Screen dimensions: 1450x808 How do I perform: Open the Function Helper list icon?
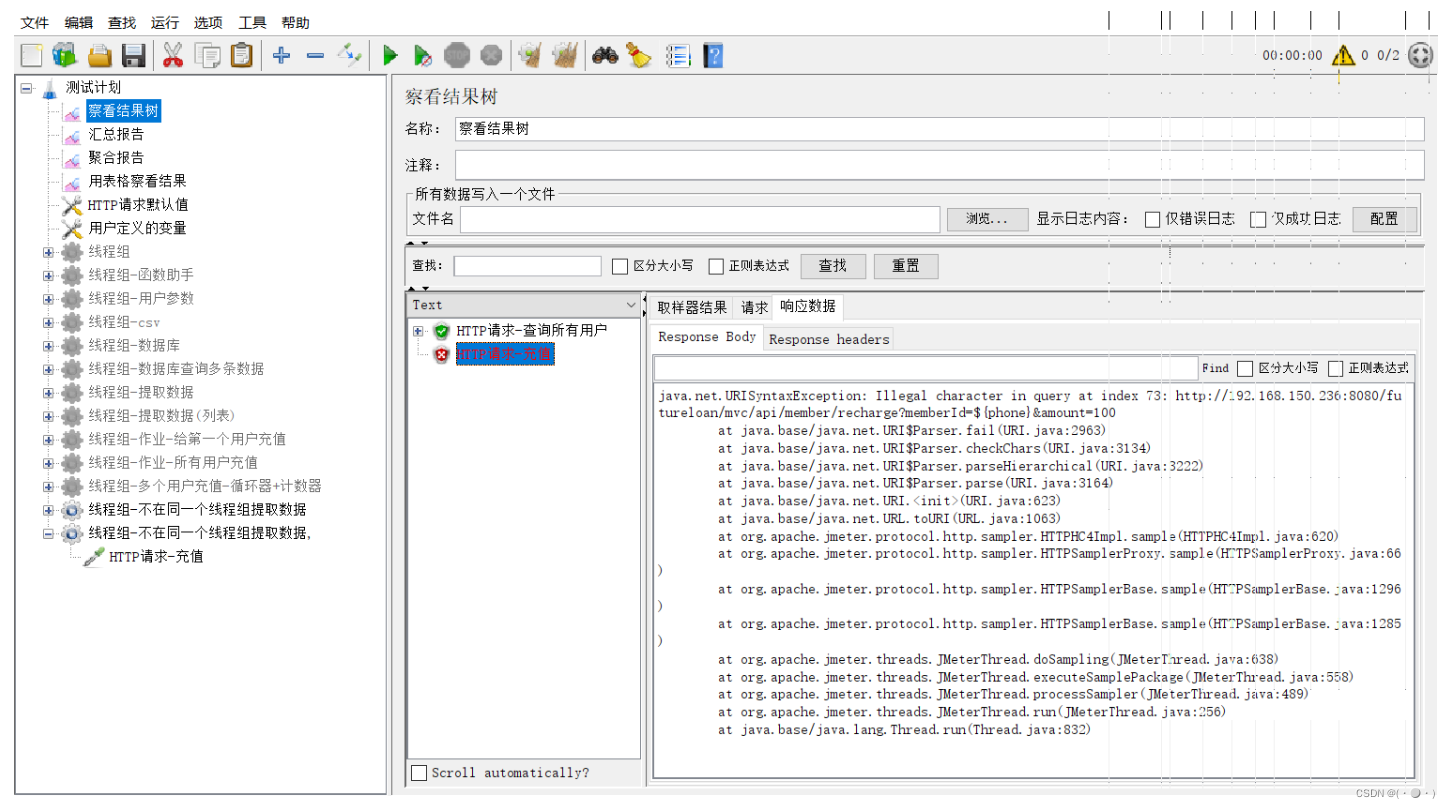point(679,56)
